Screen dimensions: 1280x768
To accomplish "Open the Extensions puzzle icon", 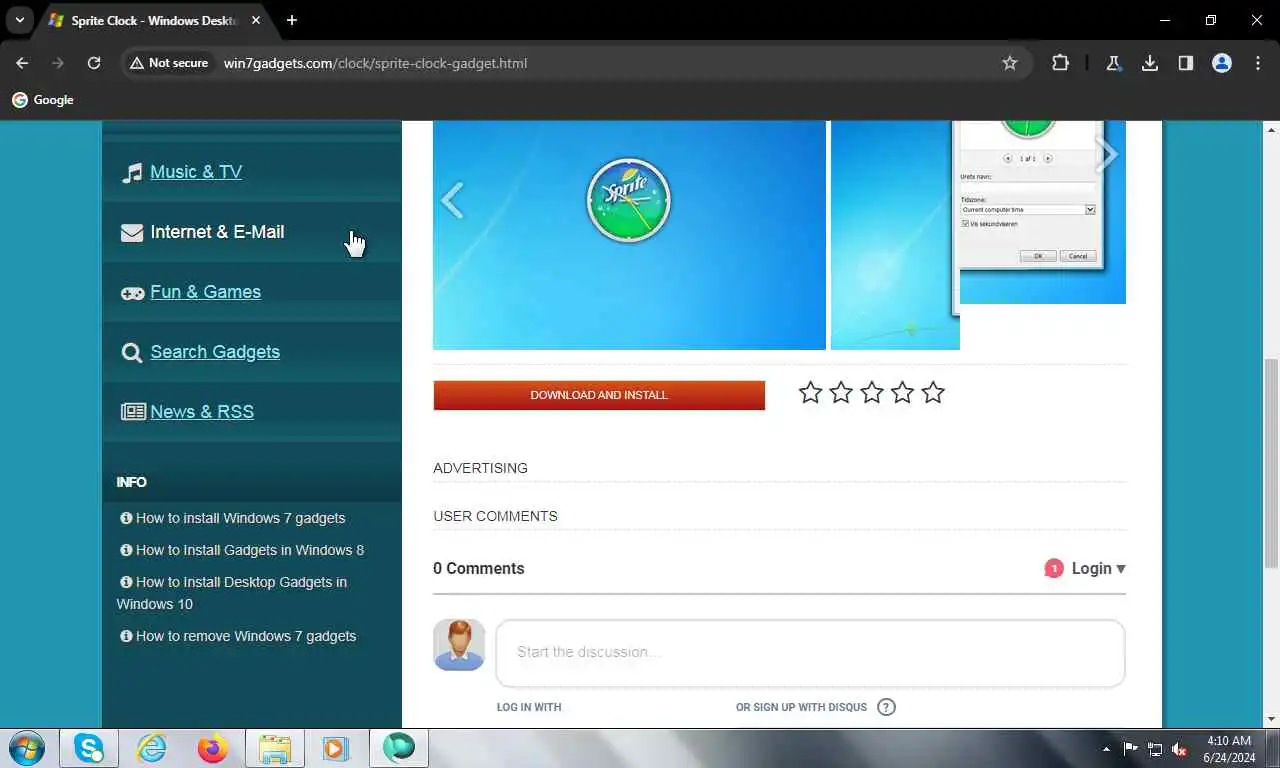I will pyautogui.click(x=1060, y=63).
